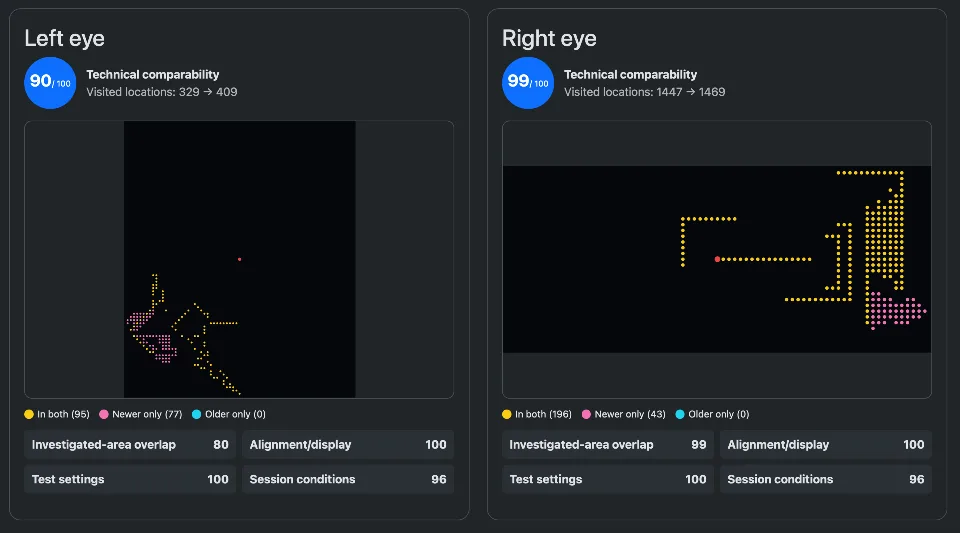The width and height of the screenshot is (960, 533).
Task: Click red fixation dot in Left eye map
Action: point(239,259)
